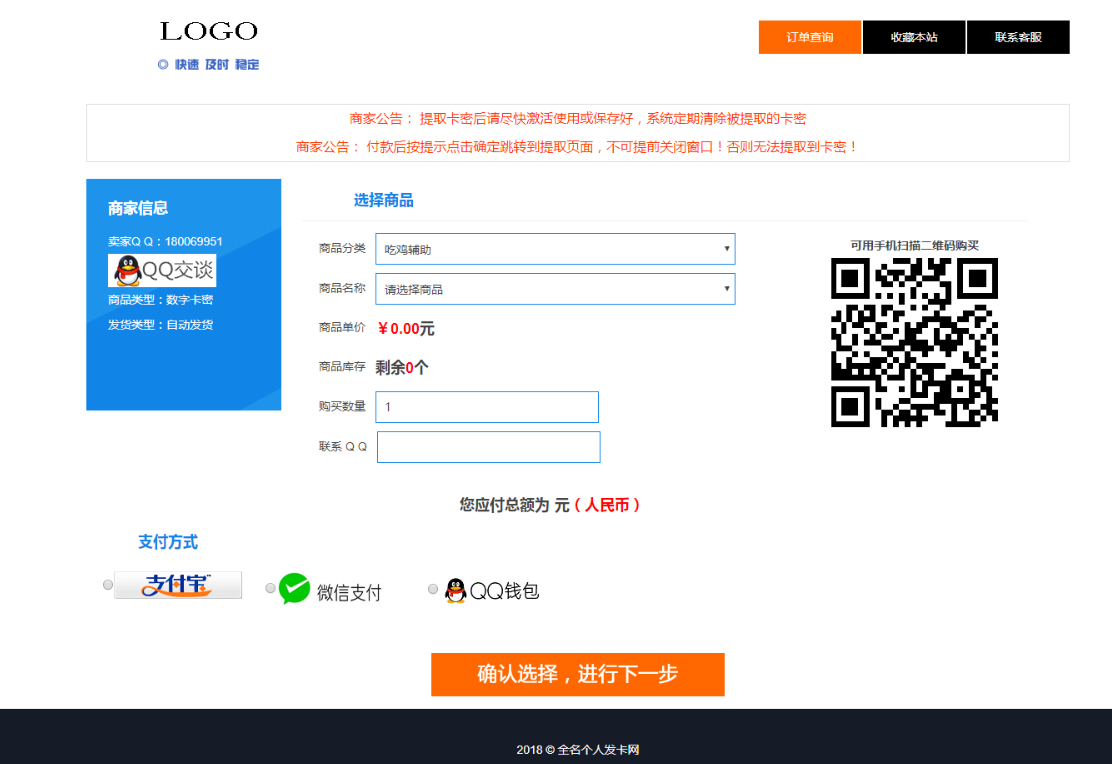
Task: Click the 商品类型：数字卡密 text
Action: click(160, 300)
